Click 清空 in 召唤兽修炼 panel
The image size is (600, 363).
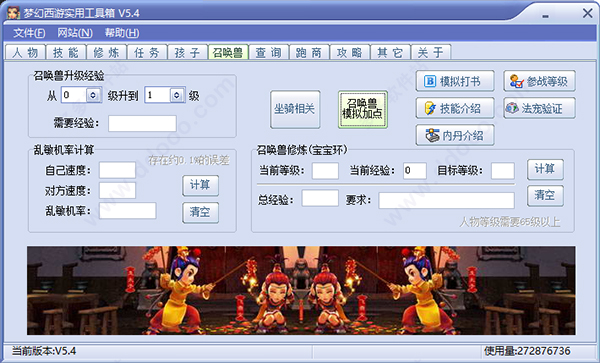(545, 196)
